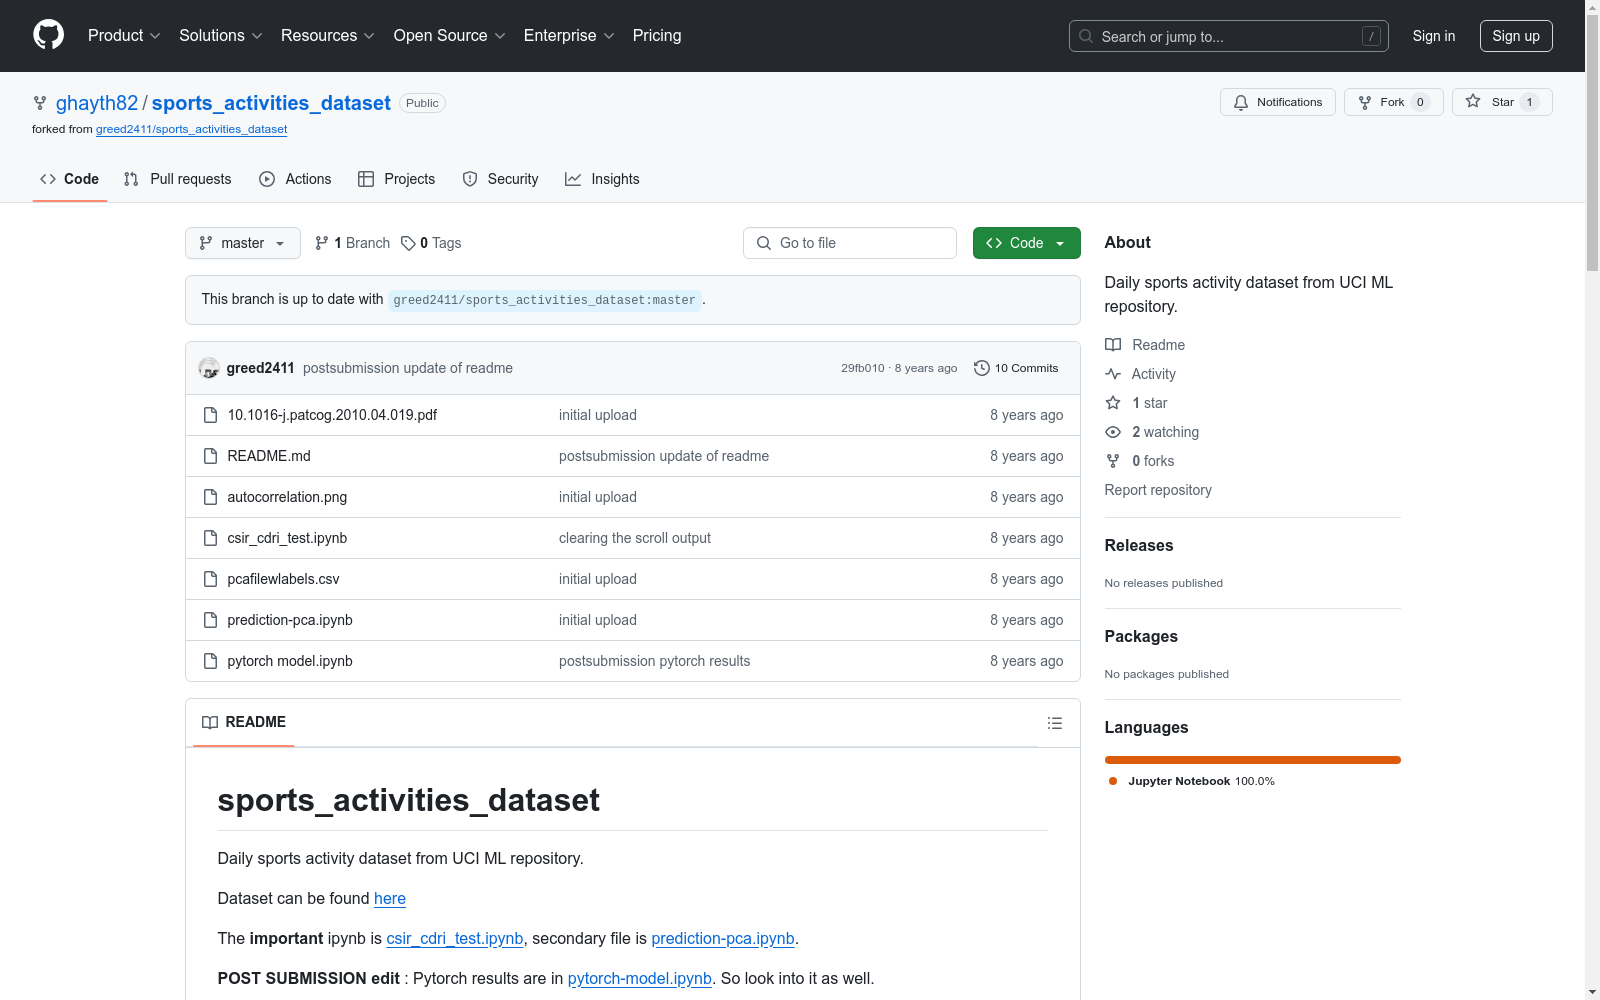Screen dimensions: 1600x1000
Task: Expand the Enterprise menu
Action: pos(570,36)
